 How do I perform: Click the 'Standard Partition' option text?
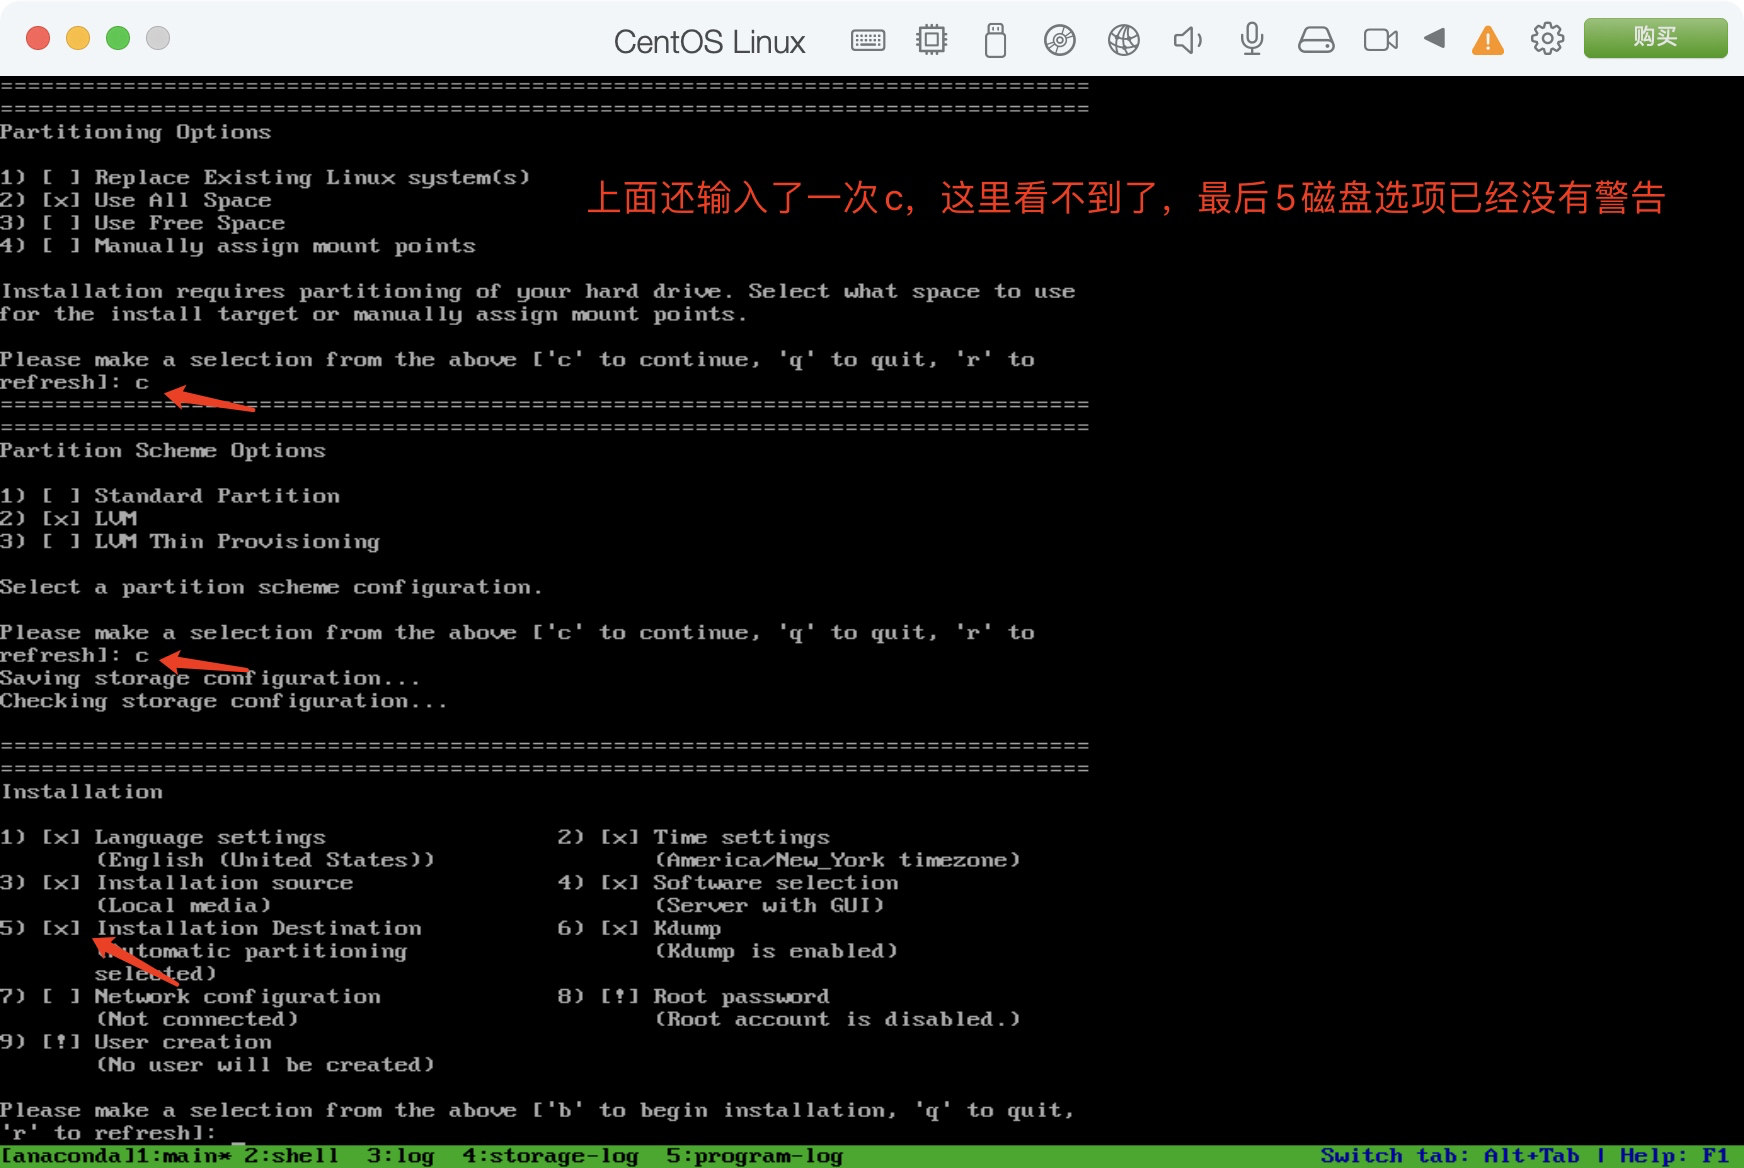pyautogui.click(x=217, y=496)
